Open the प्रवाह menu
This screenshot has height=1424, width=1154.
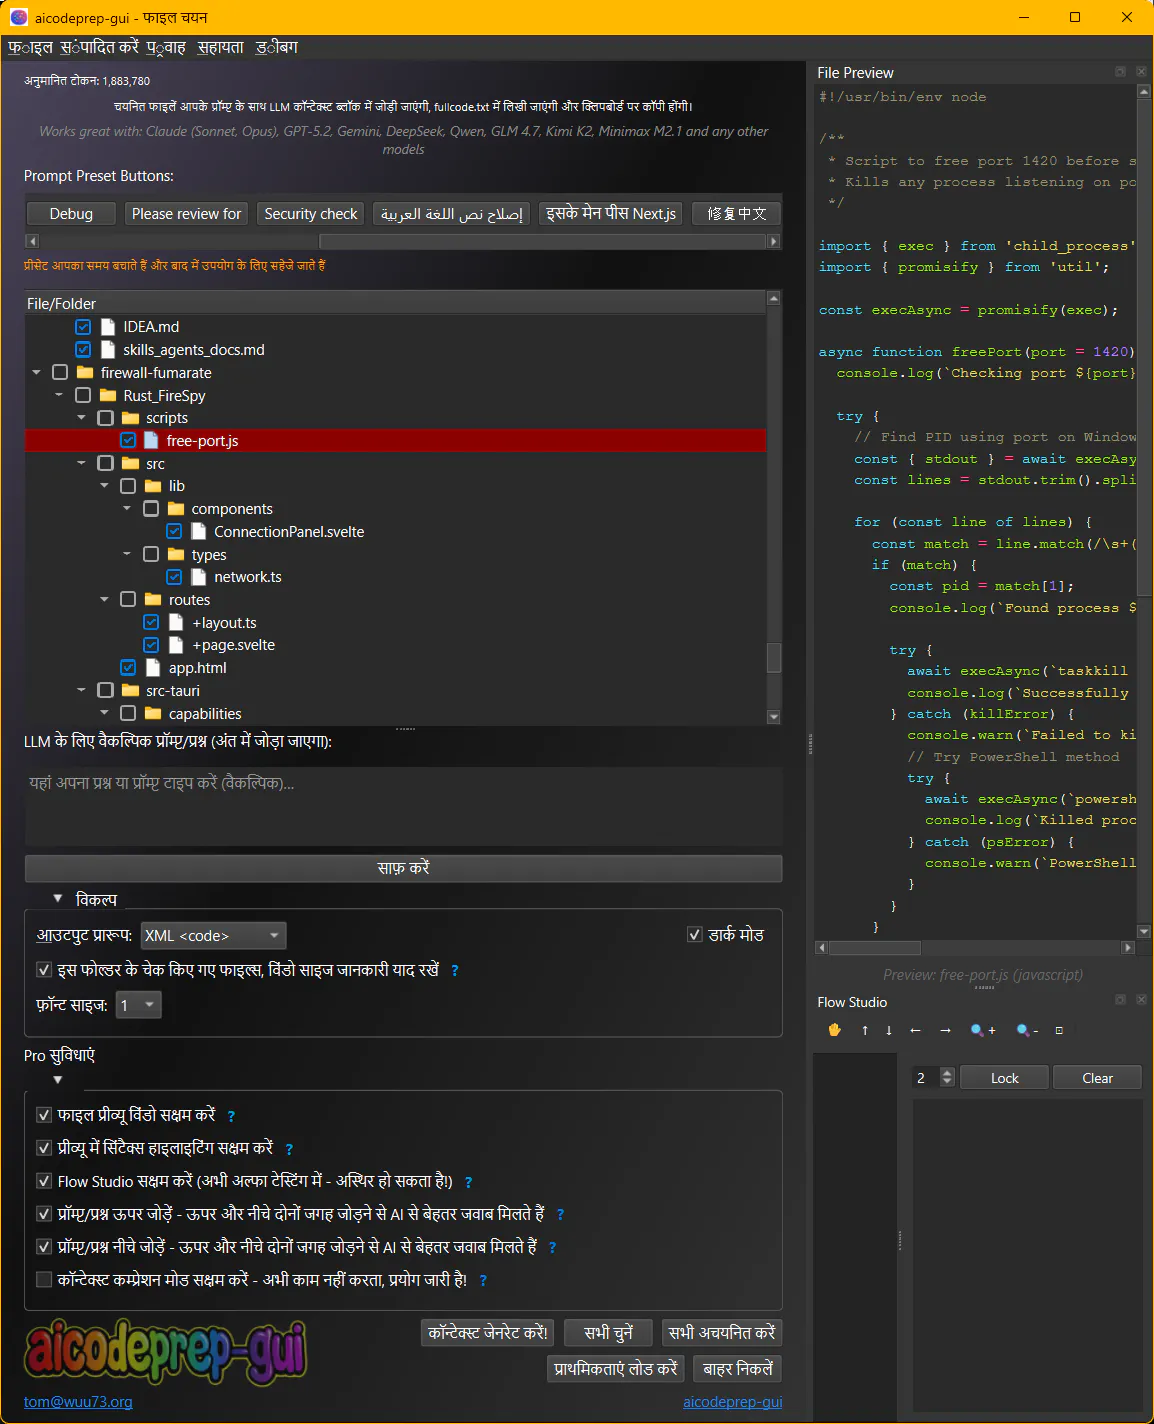pyautogui.click(x=166, y=47)
